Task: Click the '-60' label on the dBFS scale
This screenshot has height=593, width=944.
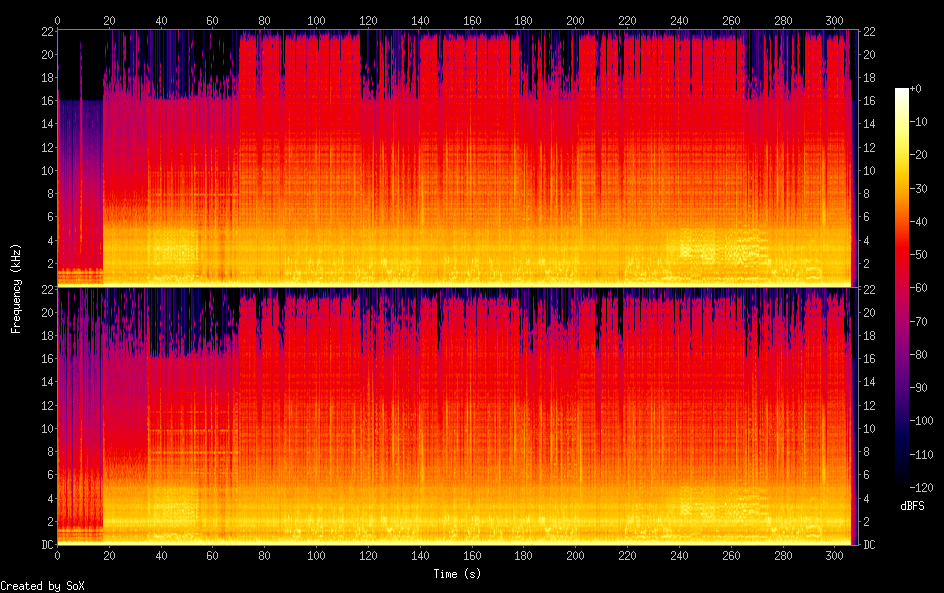Action: [925, 288]
